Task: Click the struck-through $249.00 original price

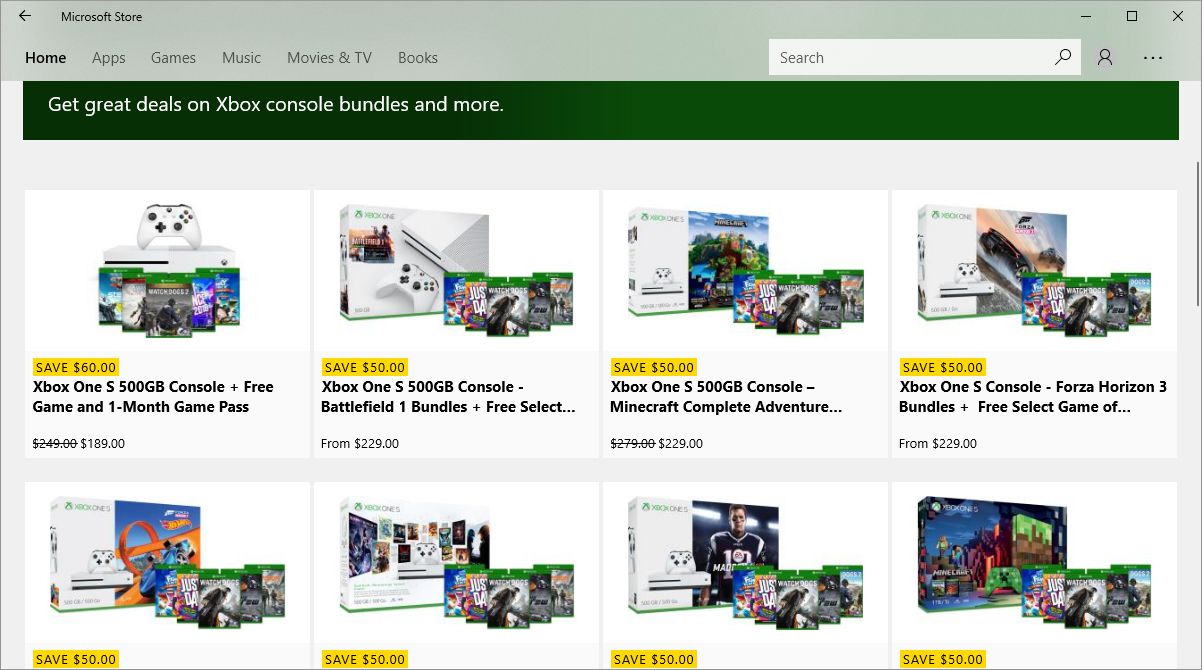Action: (x=55, y=443)
